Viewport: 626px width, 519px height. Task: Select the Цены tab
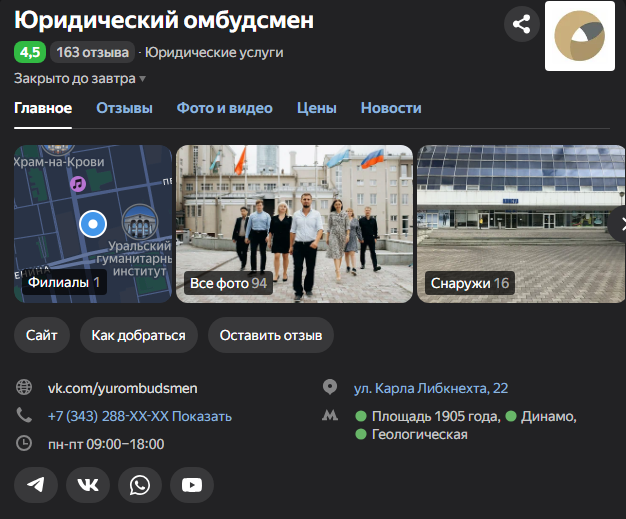click(316, 108)
